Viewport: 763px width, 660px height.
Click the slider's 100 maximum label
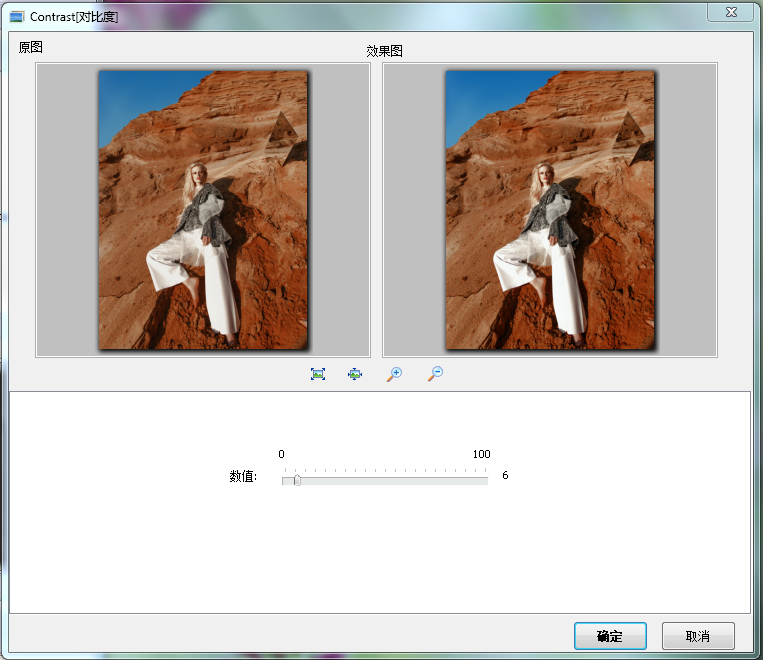(481, 454)
